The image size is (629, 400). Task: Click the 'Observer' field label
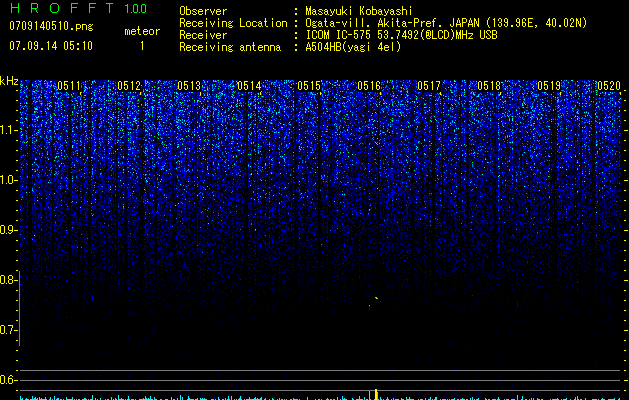tap(203, 11)
